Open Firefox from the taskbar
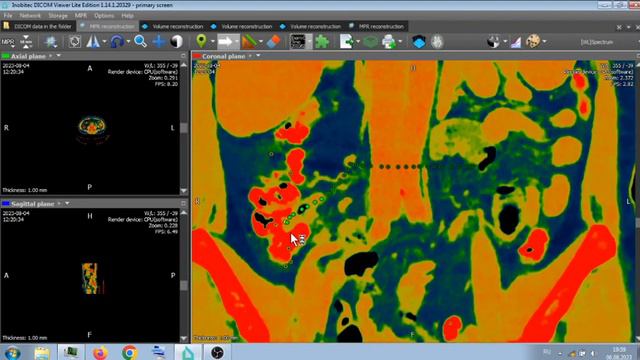The height and width of the screenshot is (360, 640). click(x=100, y=352)
